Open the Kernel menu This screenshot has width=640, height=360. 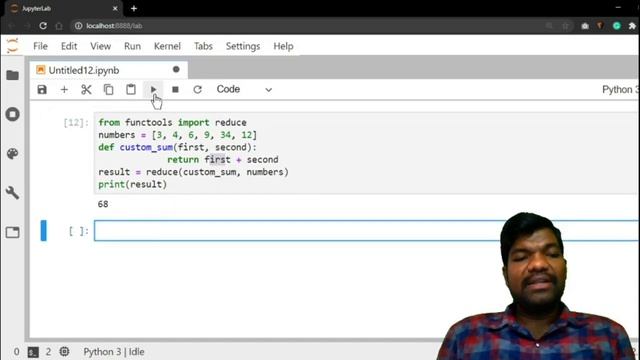click(167, 46)
